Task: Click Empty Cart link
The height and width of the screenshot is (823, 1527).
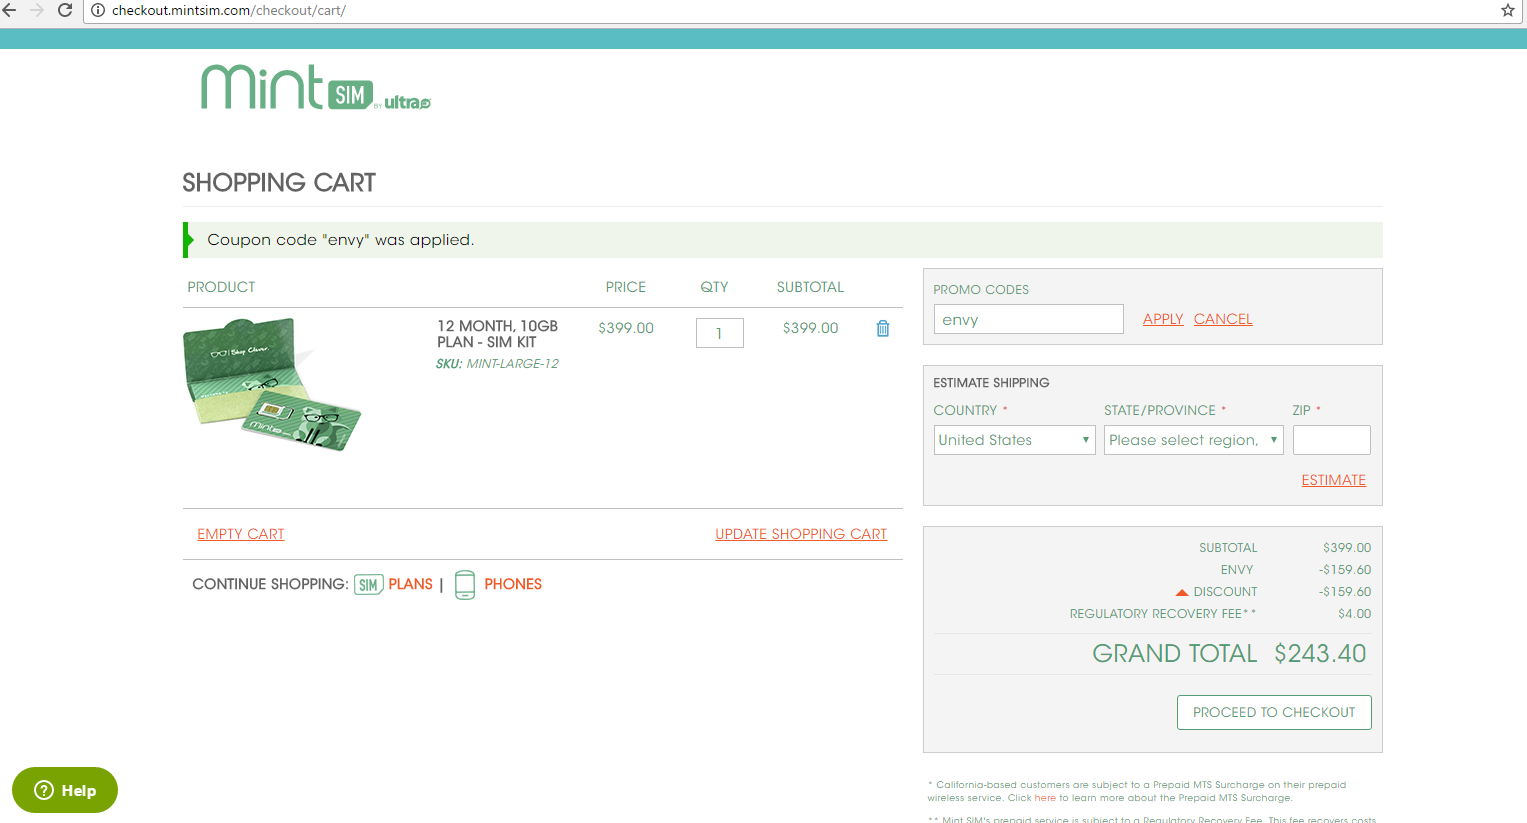Action: (241, 534)
